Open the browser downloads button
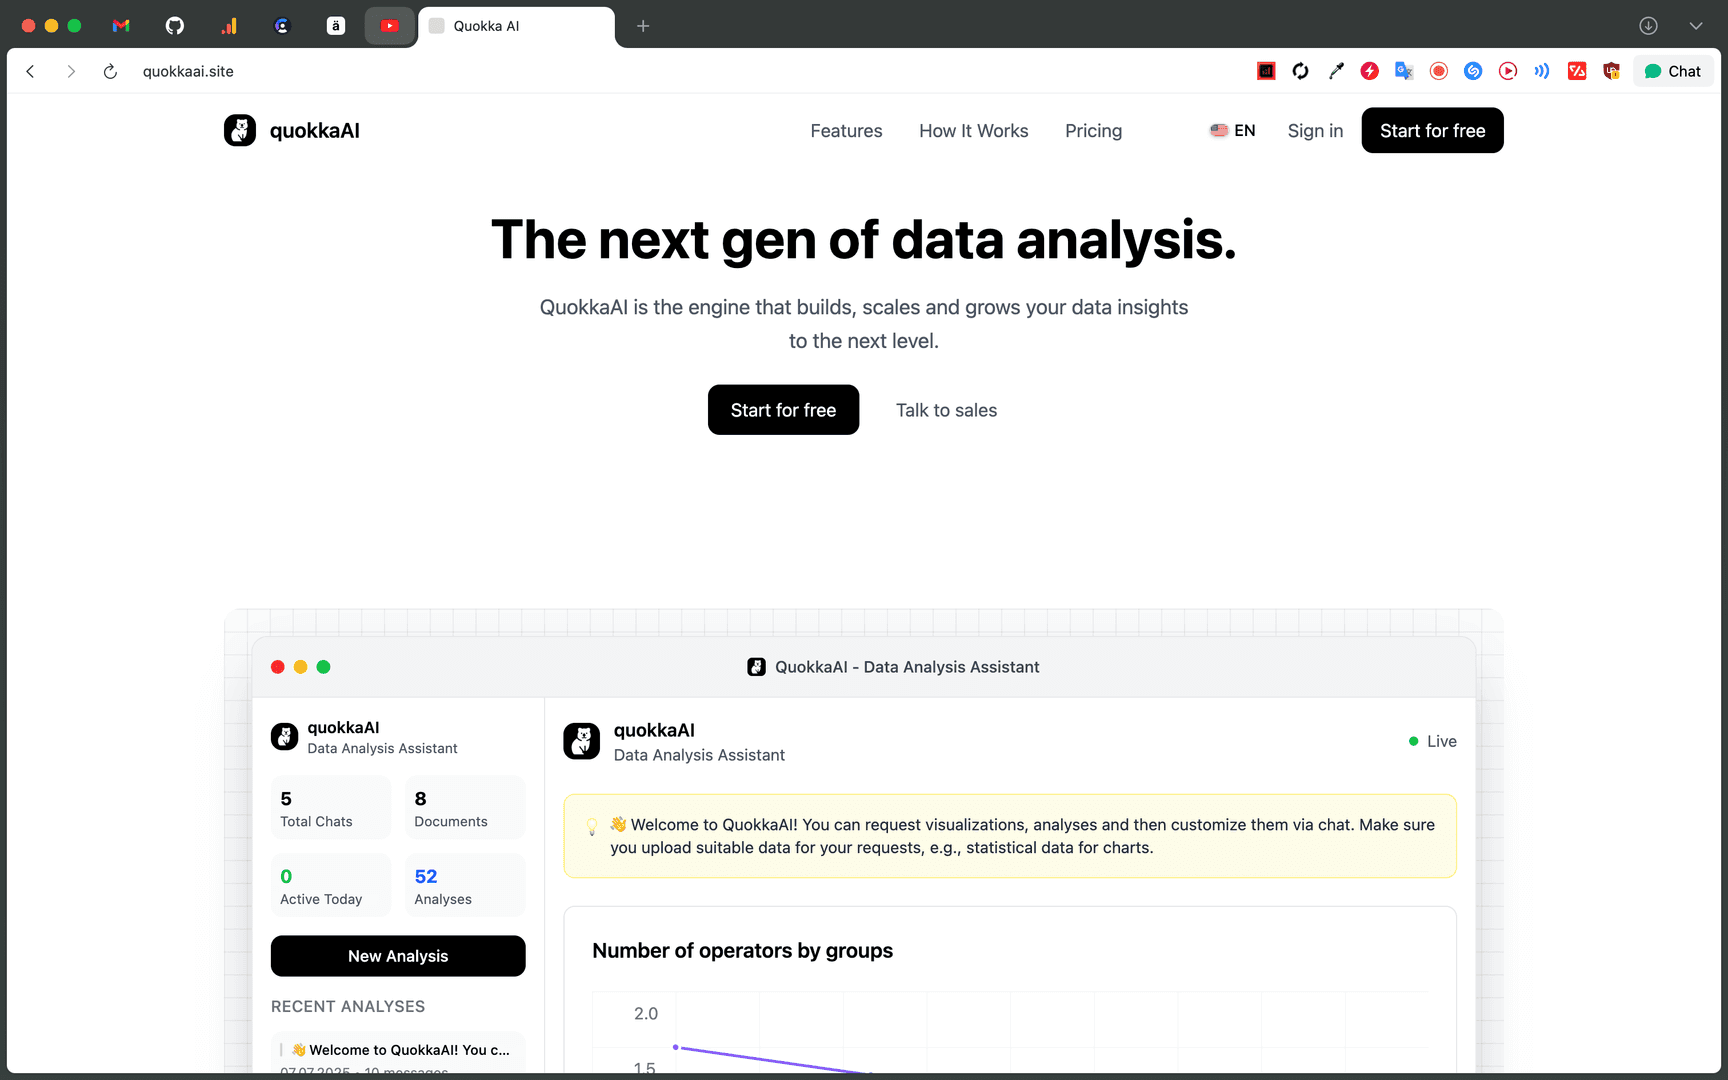The height and width of the screenshot is (1080, 1728). click(1648, 26)
